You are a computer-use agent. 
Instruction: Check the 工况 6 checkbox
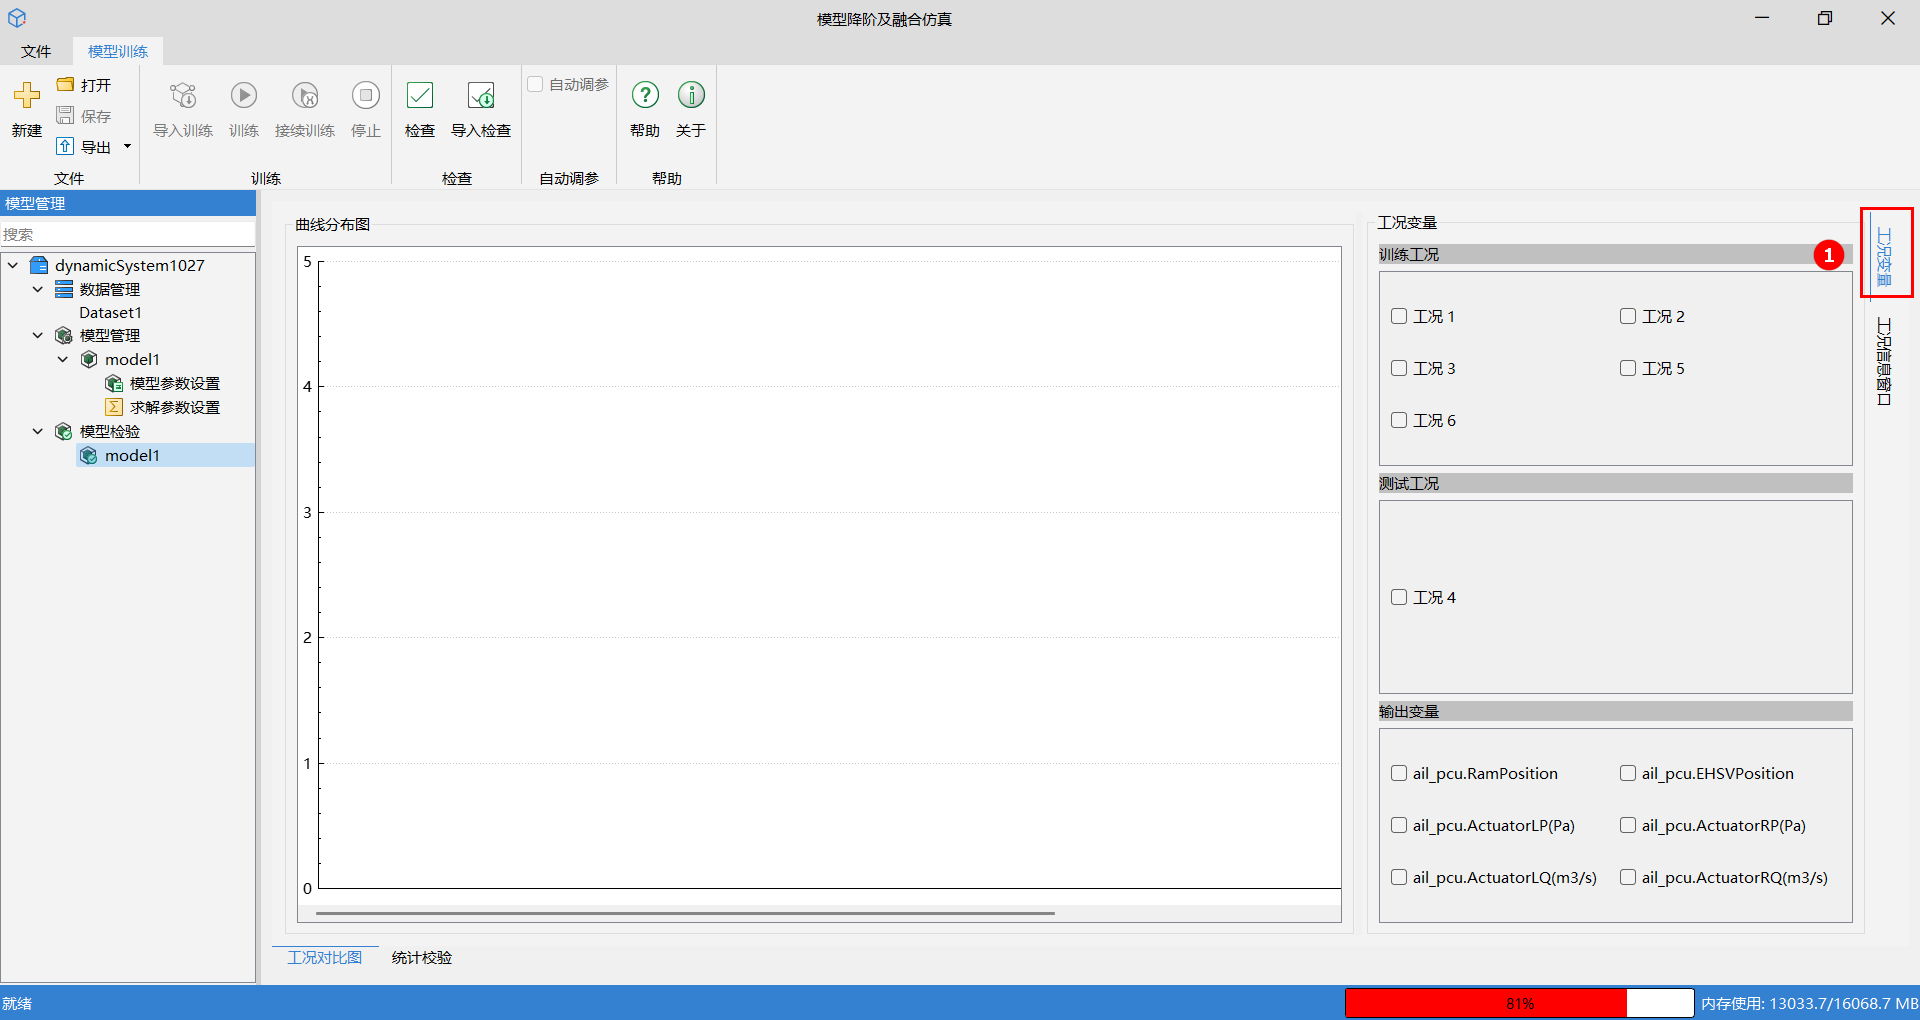coord(1399,420)
